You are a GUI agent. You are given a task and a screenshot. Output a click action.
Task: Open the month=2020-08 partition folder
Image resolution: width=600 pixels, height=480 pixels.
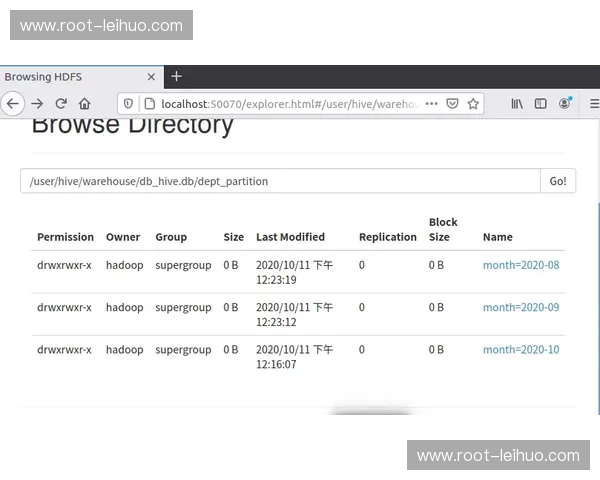coord(520,265)
